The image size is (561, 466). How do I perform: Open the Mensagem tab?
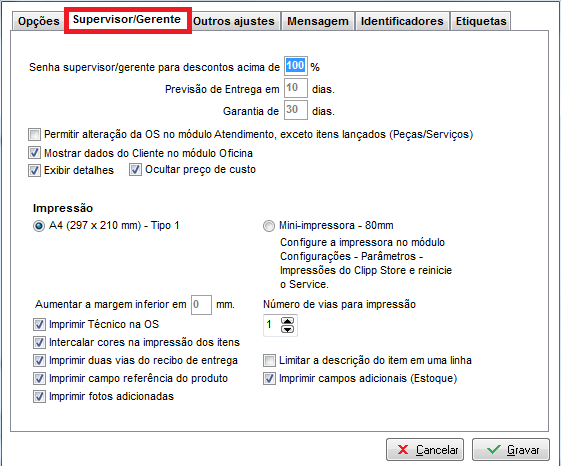click(x=318, y=21)
